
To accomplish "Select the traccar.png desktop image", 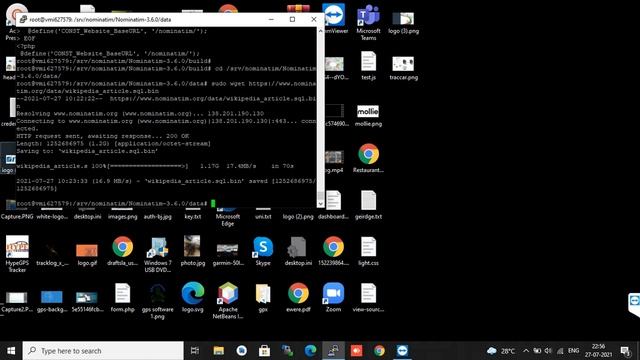I will pos(403,68).
